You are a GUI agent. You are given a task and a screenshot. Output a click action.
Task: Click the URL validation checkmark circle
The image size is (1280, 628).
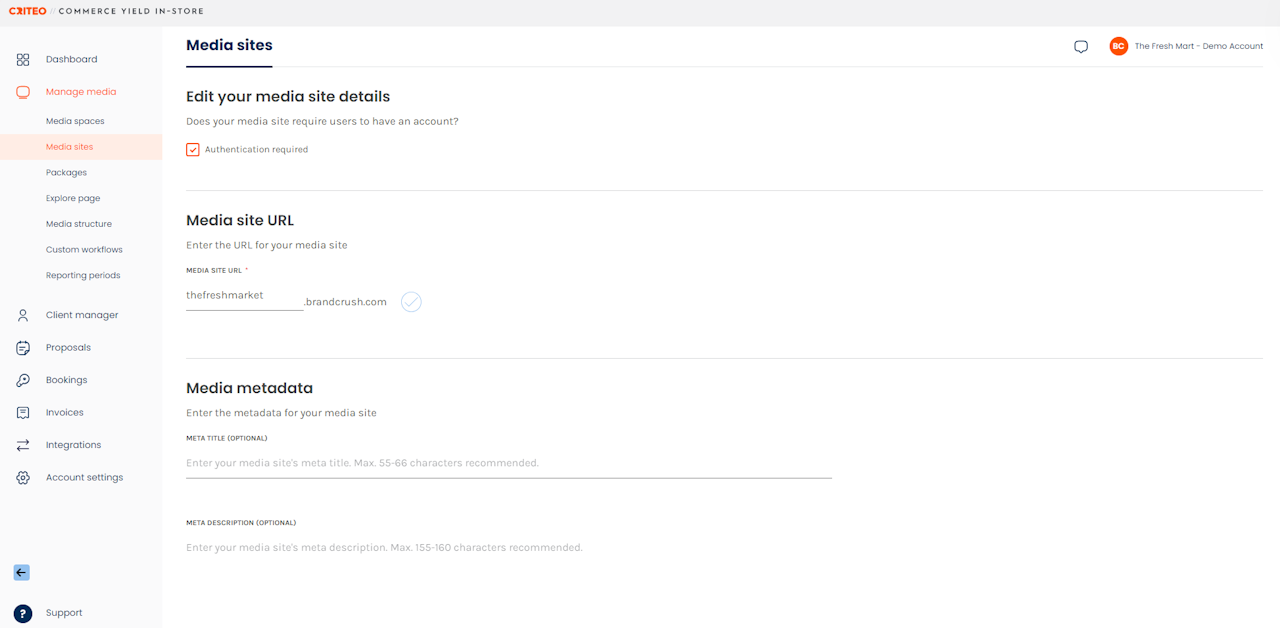(x=411, y=302)
